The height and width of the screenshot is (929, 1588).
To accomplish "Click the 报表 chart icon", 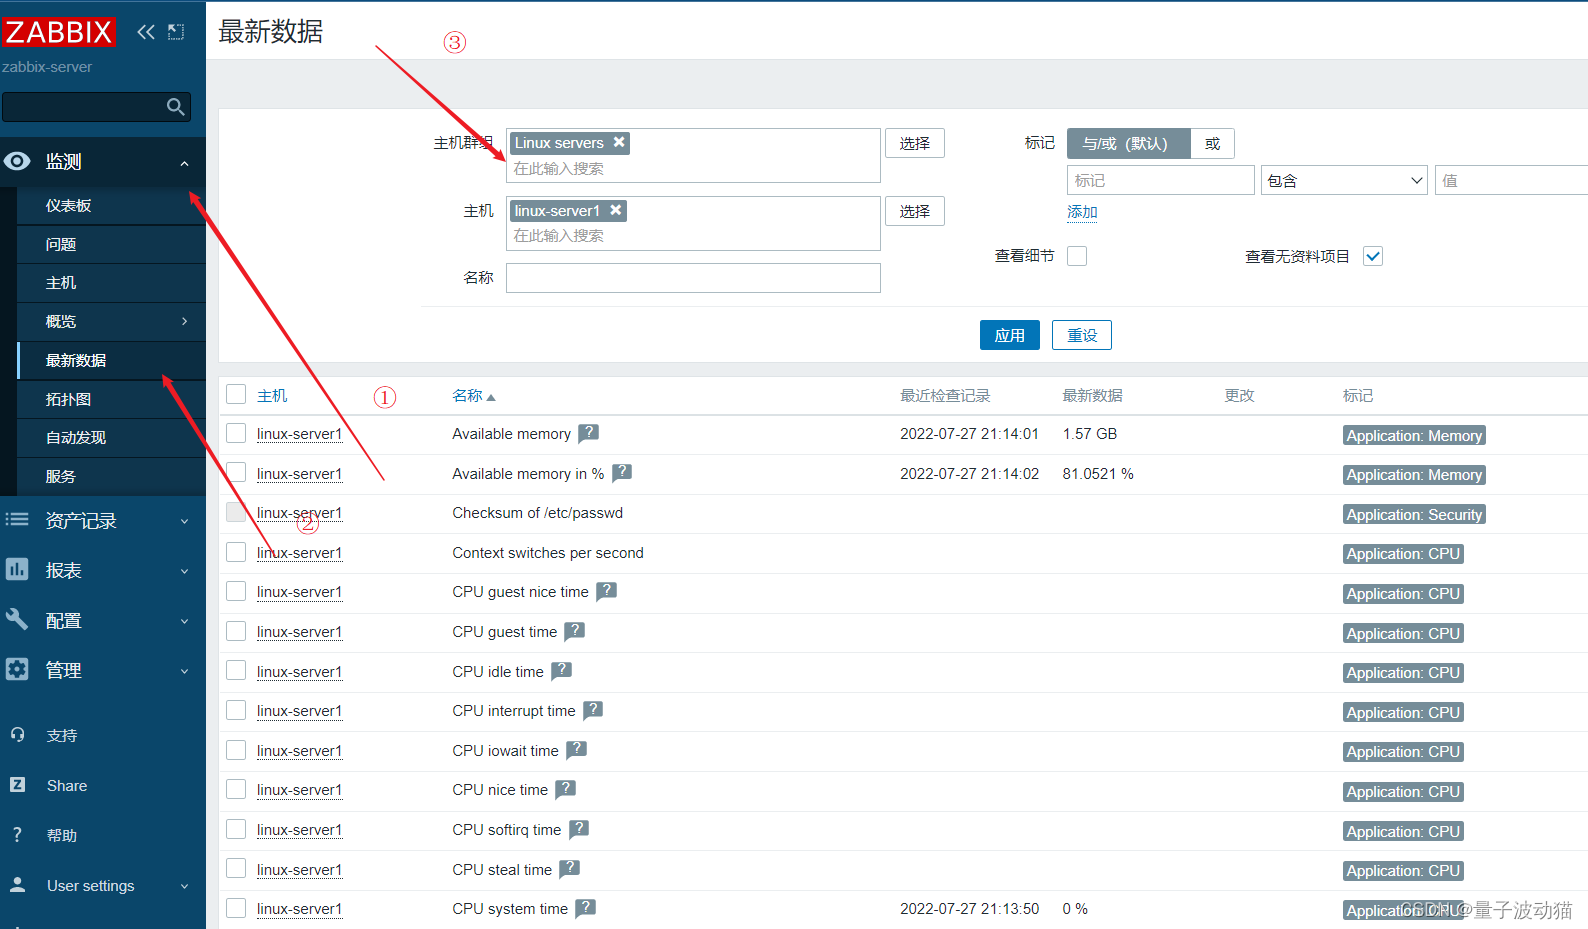I will point(17,569).
